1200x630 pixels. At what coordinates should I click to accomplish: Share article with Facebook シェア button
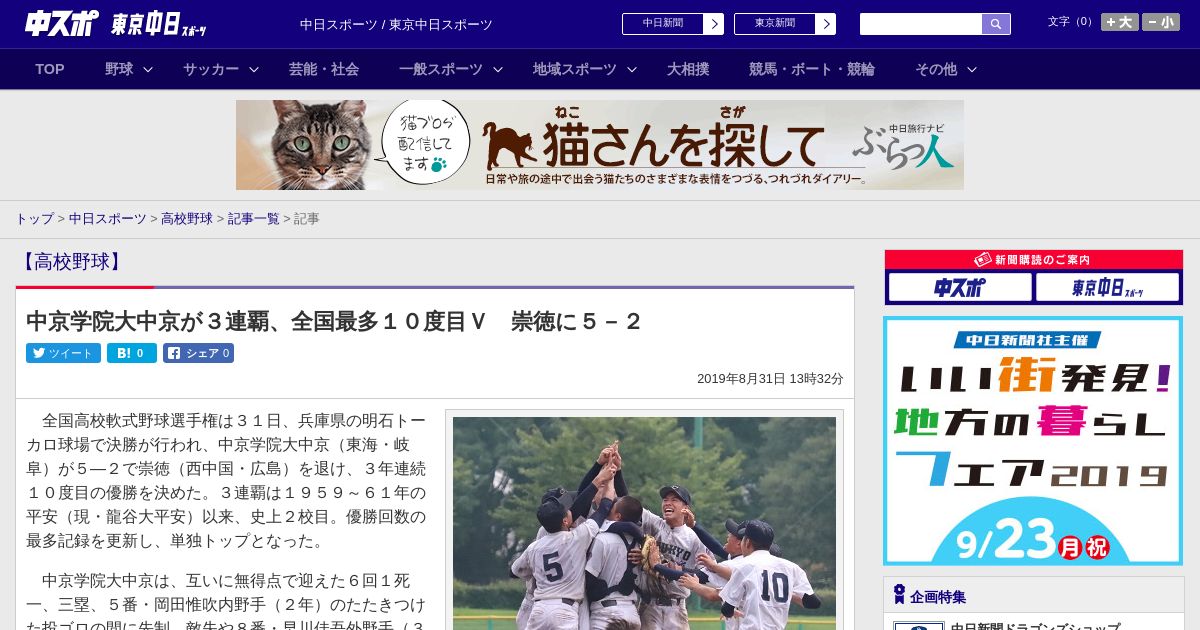coord(198,353)
